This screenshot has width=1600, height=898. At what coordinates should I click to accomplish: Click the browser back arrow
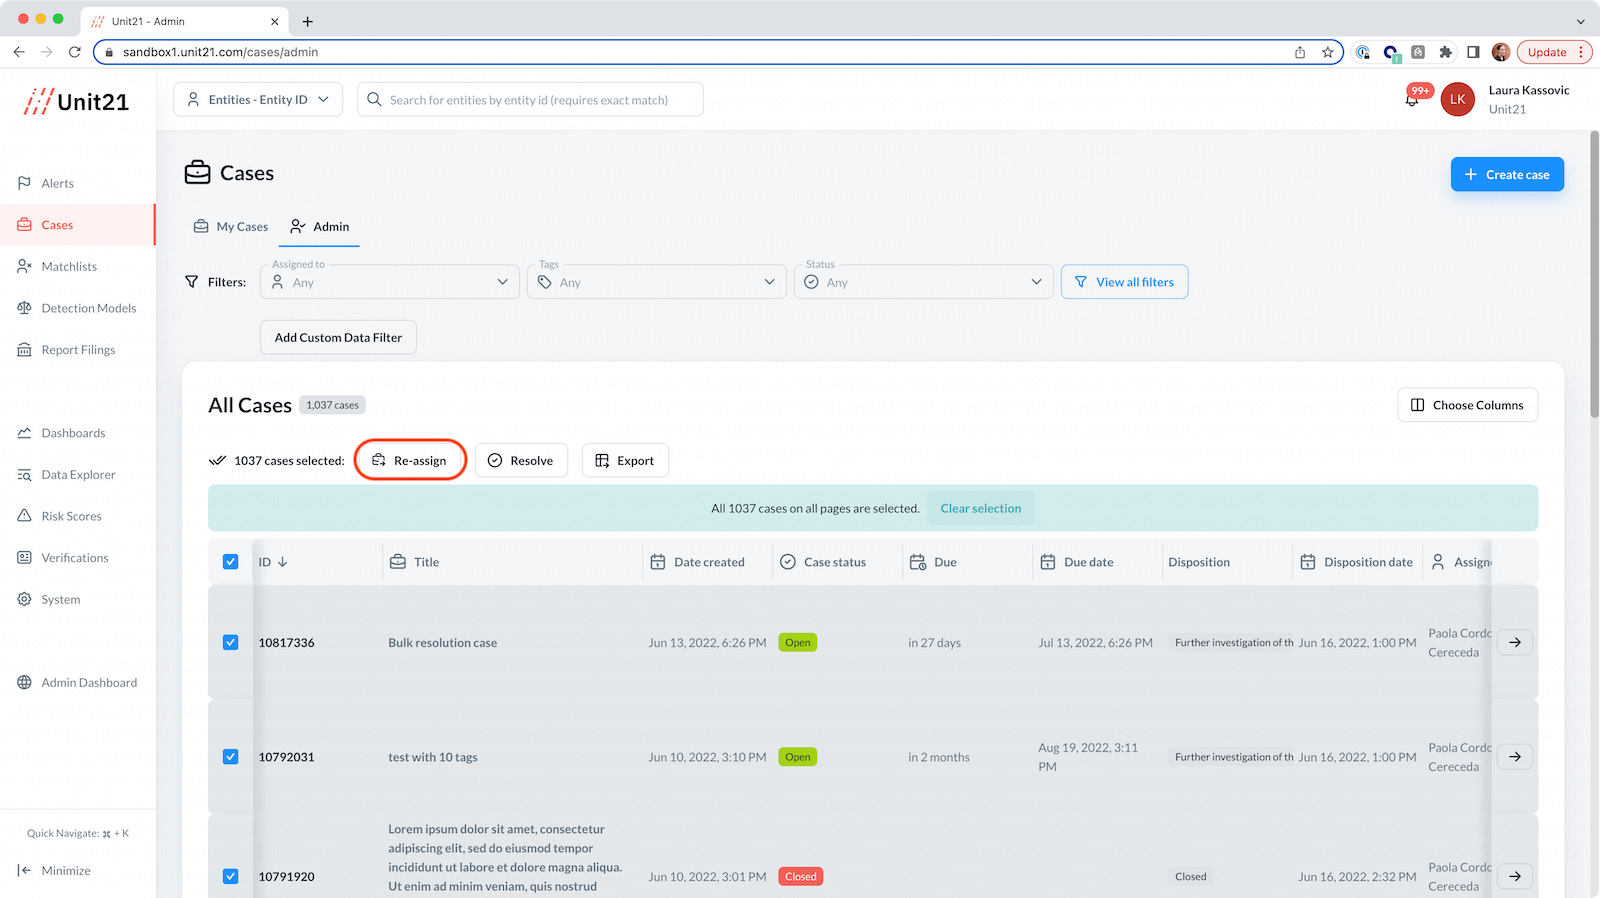19,52
